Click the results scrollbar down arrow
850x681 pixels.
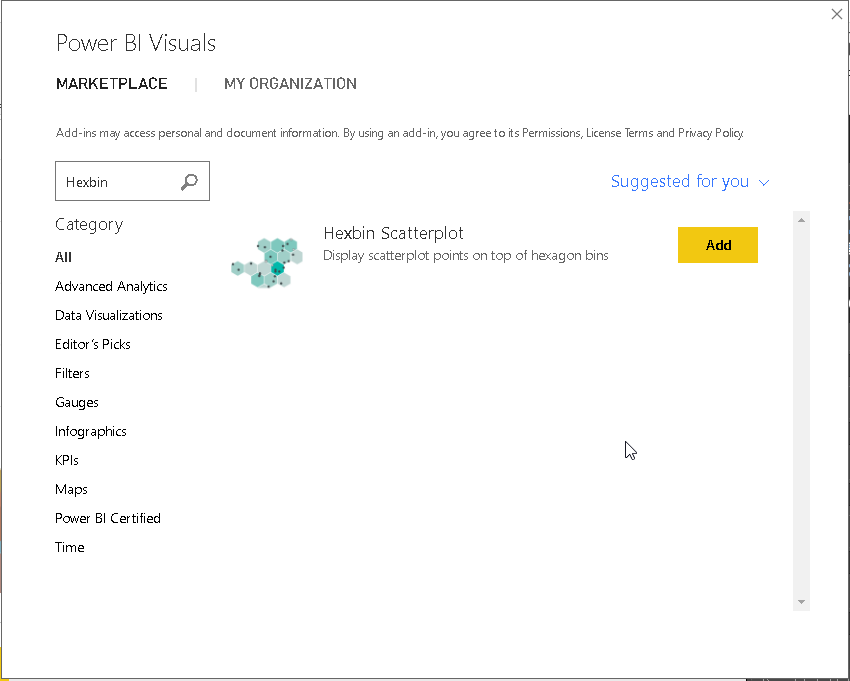(x=801, y=602)
